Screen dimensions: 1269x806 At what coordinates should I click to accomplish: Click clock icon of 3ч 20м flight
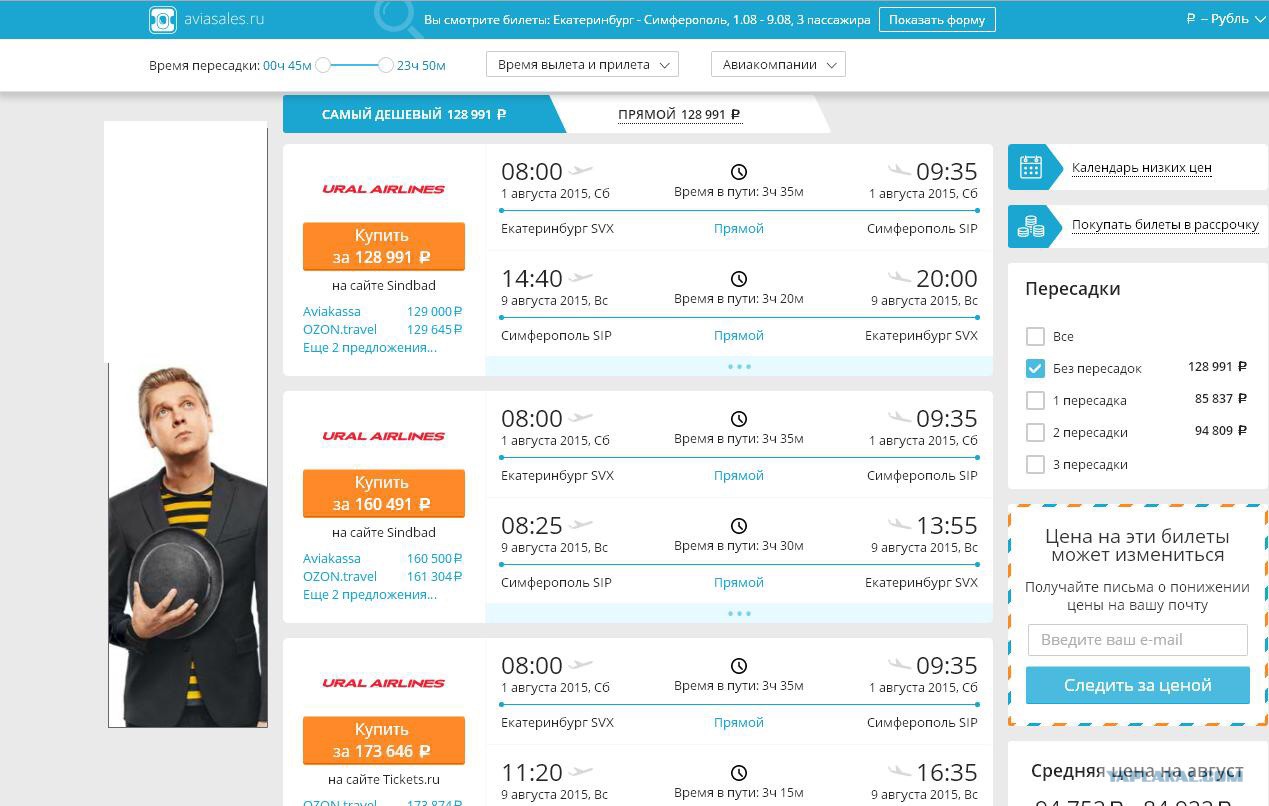(x=739, y=279)
